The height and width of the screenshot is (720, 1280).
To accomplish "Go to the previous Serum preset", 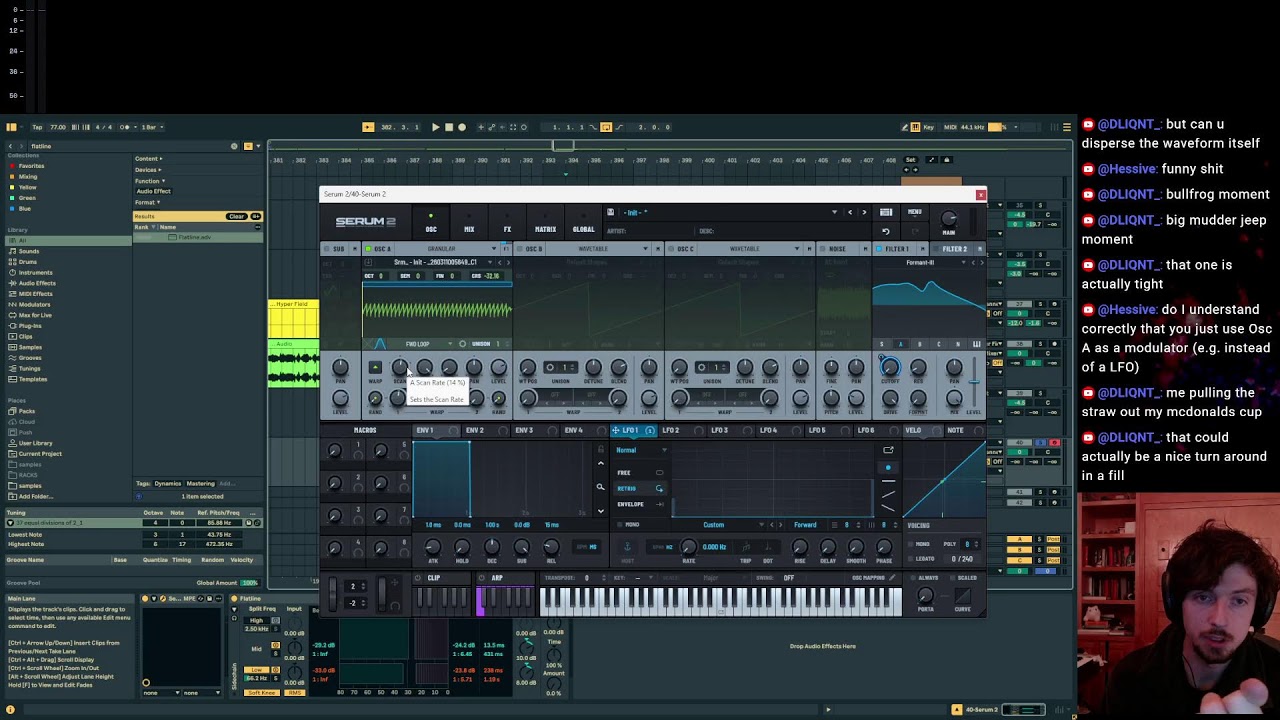I will [x=850, y=212].
